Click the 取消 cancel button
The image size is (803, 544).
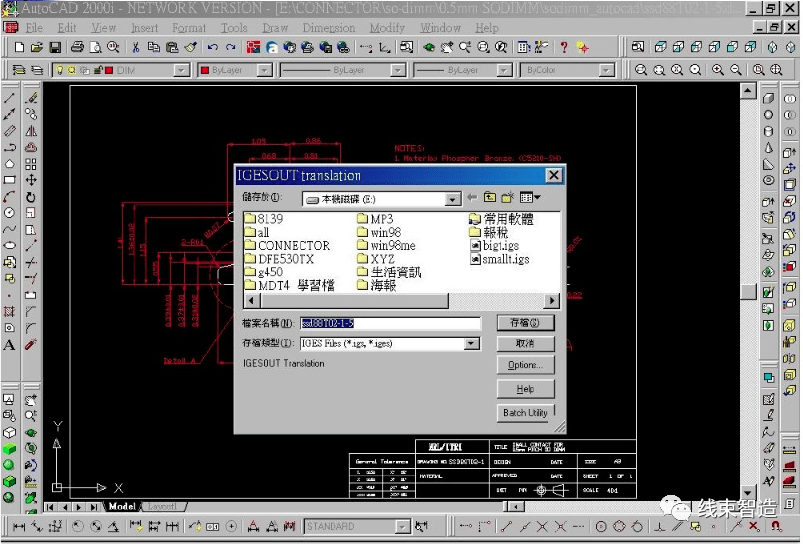coord(525,343)
